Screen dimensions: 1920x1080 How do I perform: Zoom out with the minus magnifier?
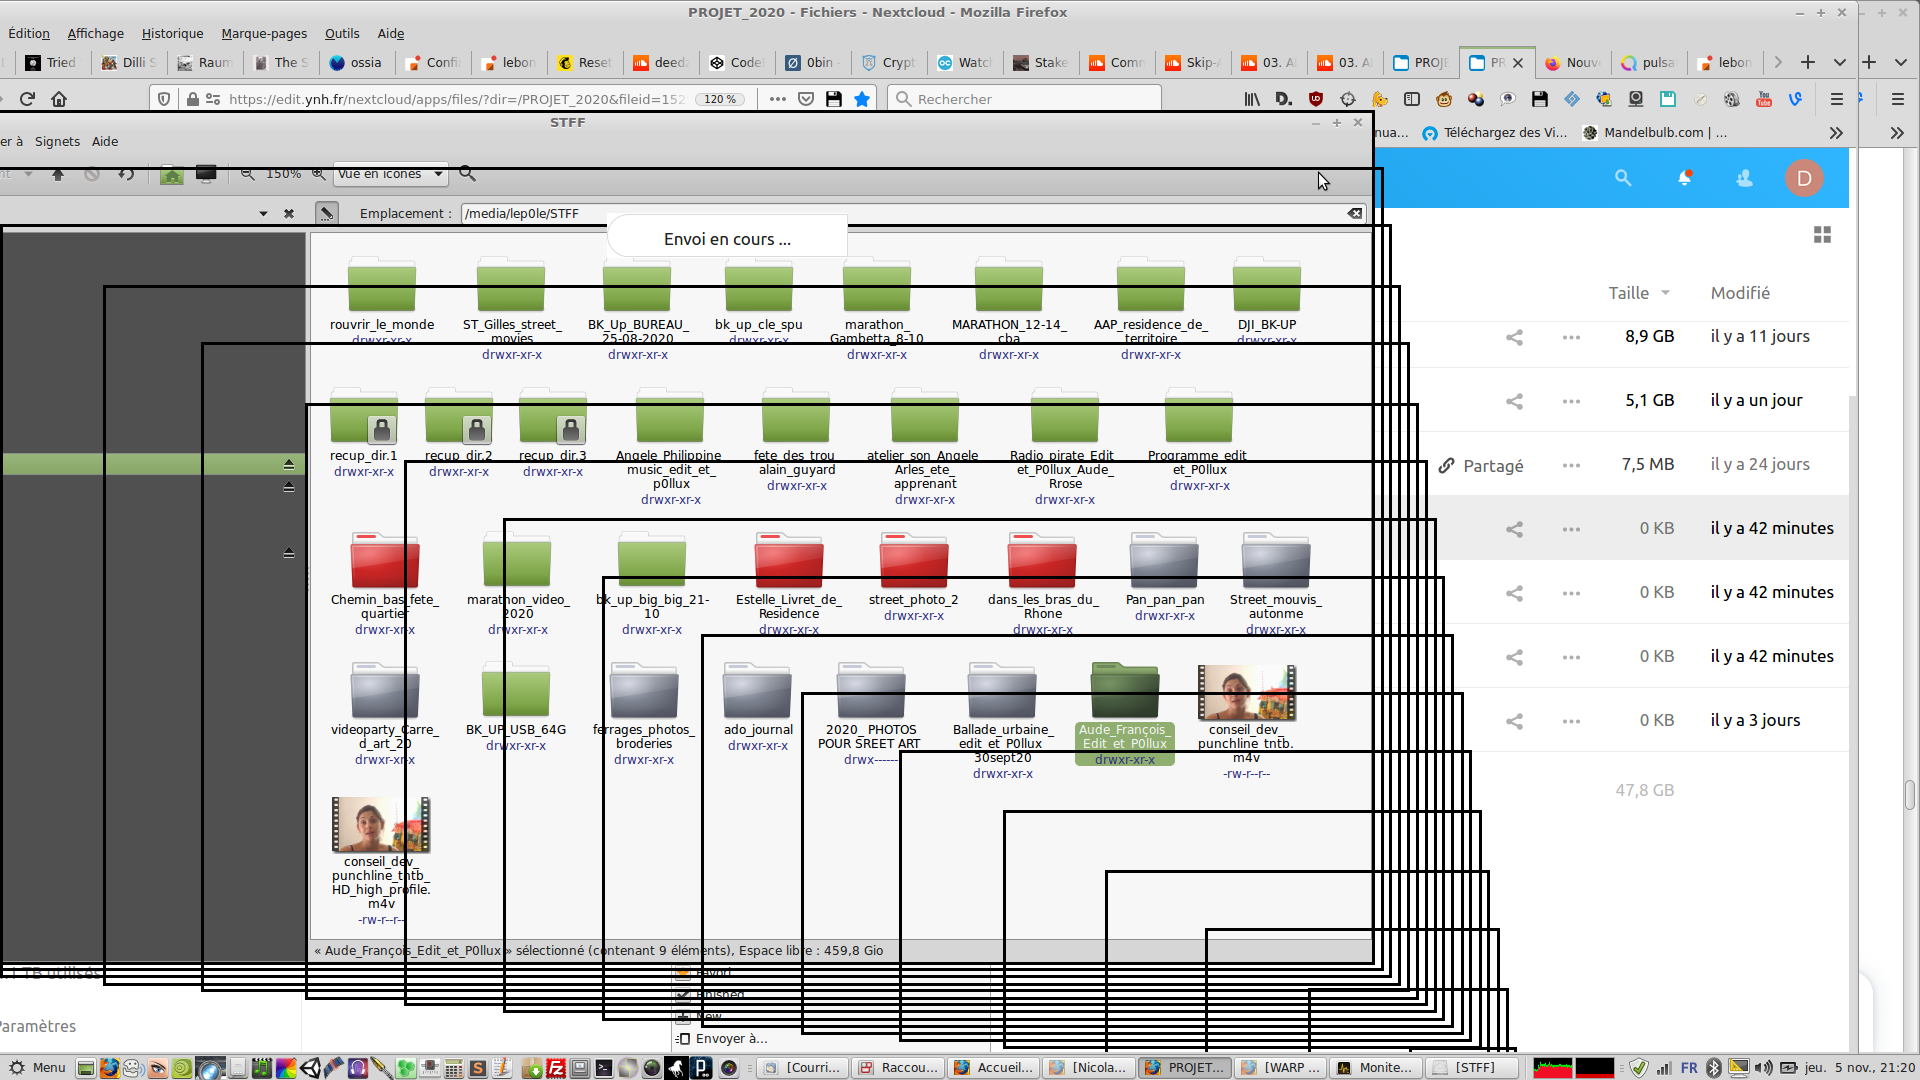[248, 174]
